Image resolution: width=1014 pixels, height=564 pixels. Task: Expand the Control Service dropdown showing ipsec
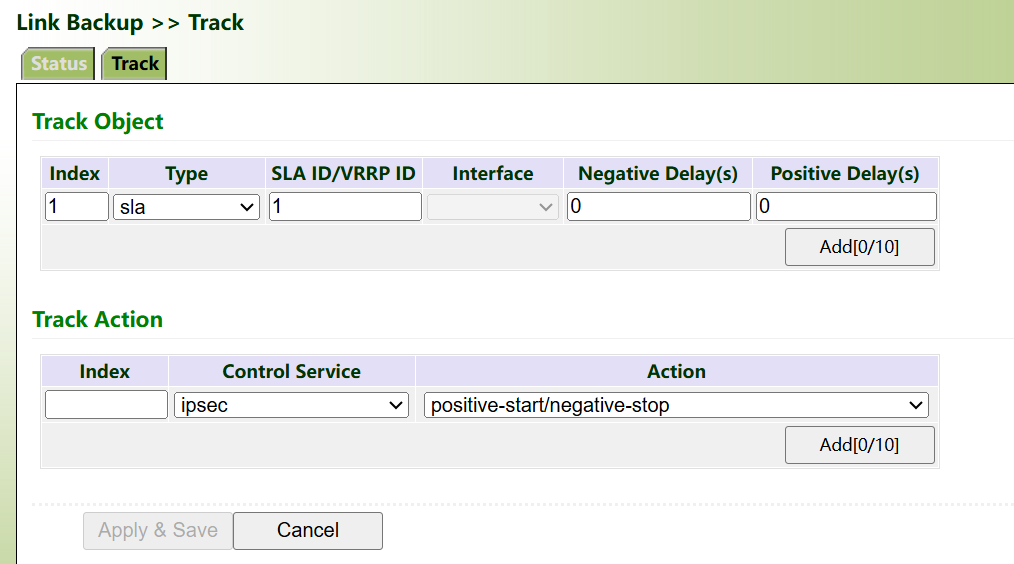pos(291,405)
